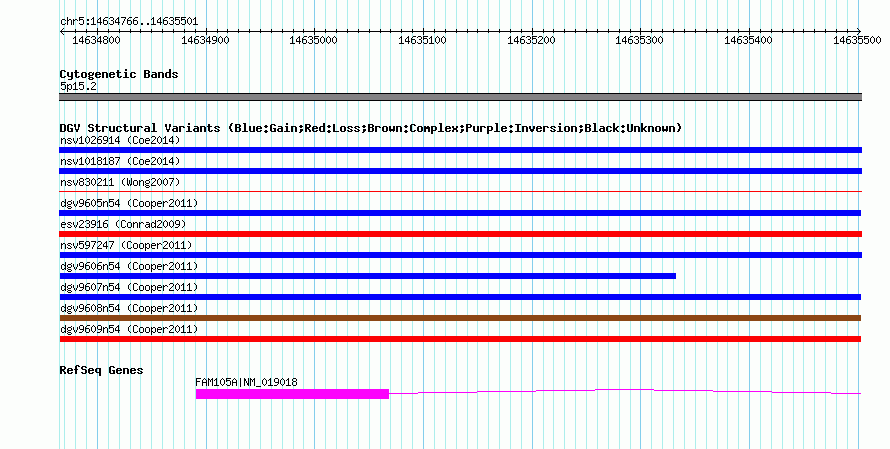Click the dgv9606n54 (Cooper2011) label
890x449 pixels.
tap(129, 266)
